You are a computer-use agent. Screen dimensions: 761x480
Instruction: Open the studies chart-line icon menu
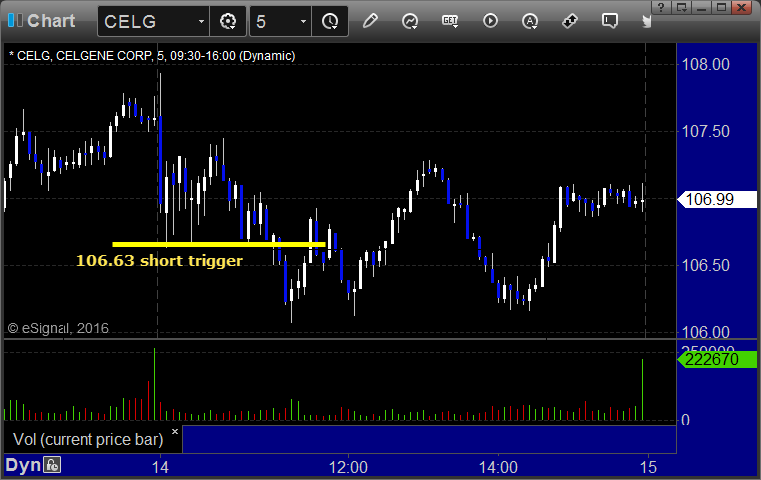410,21
